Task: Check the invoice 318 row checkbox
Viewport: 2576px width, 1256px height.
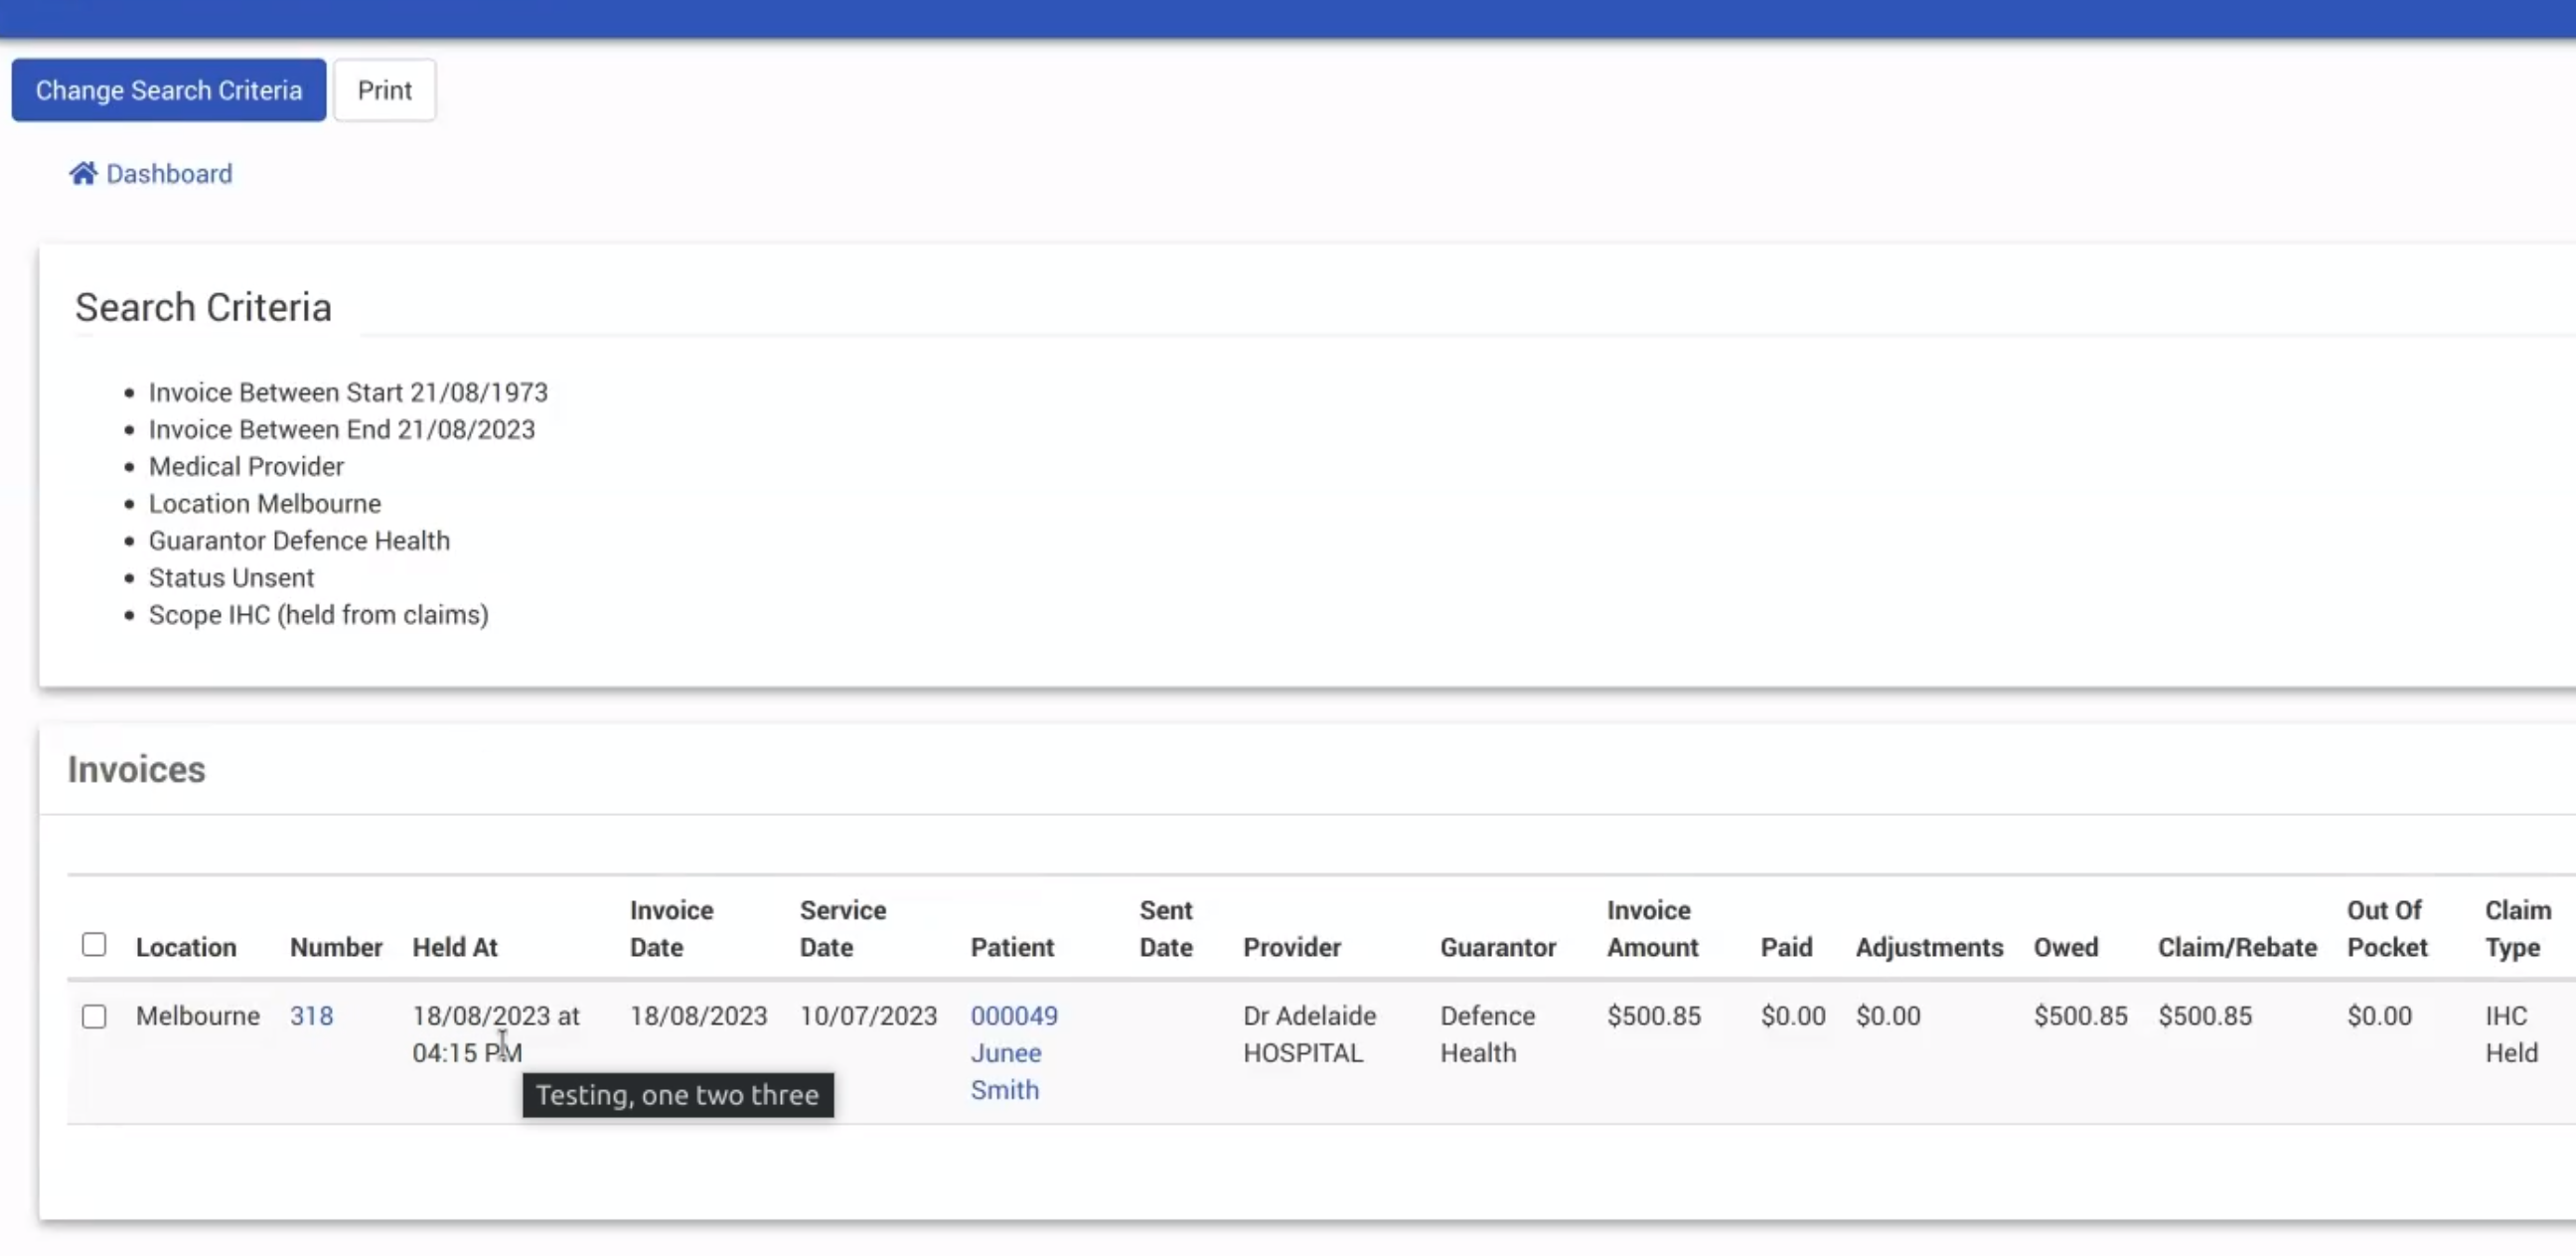Action: 94,1016
